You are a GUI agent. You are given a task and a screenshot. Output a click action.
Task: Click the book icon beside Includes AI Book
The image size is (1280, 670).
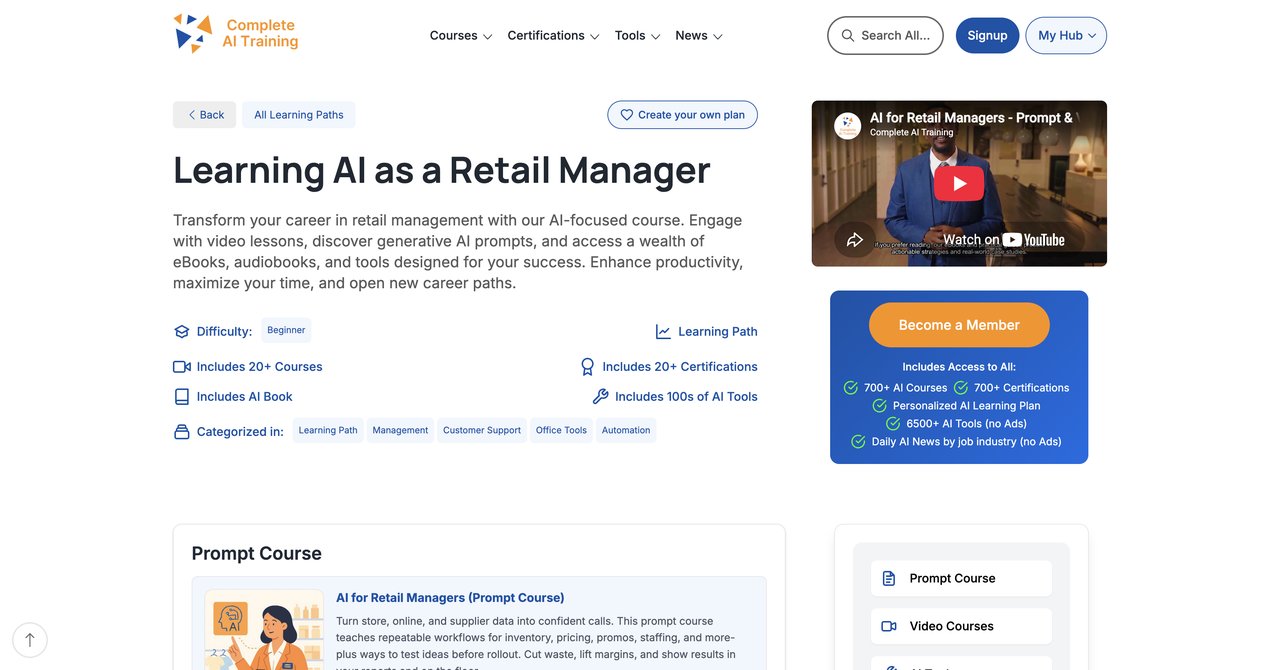[181, 397]
